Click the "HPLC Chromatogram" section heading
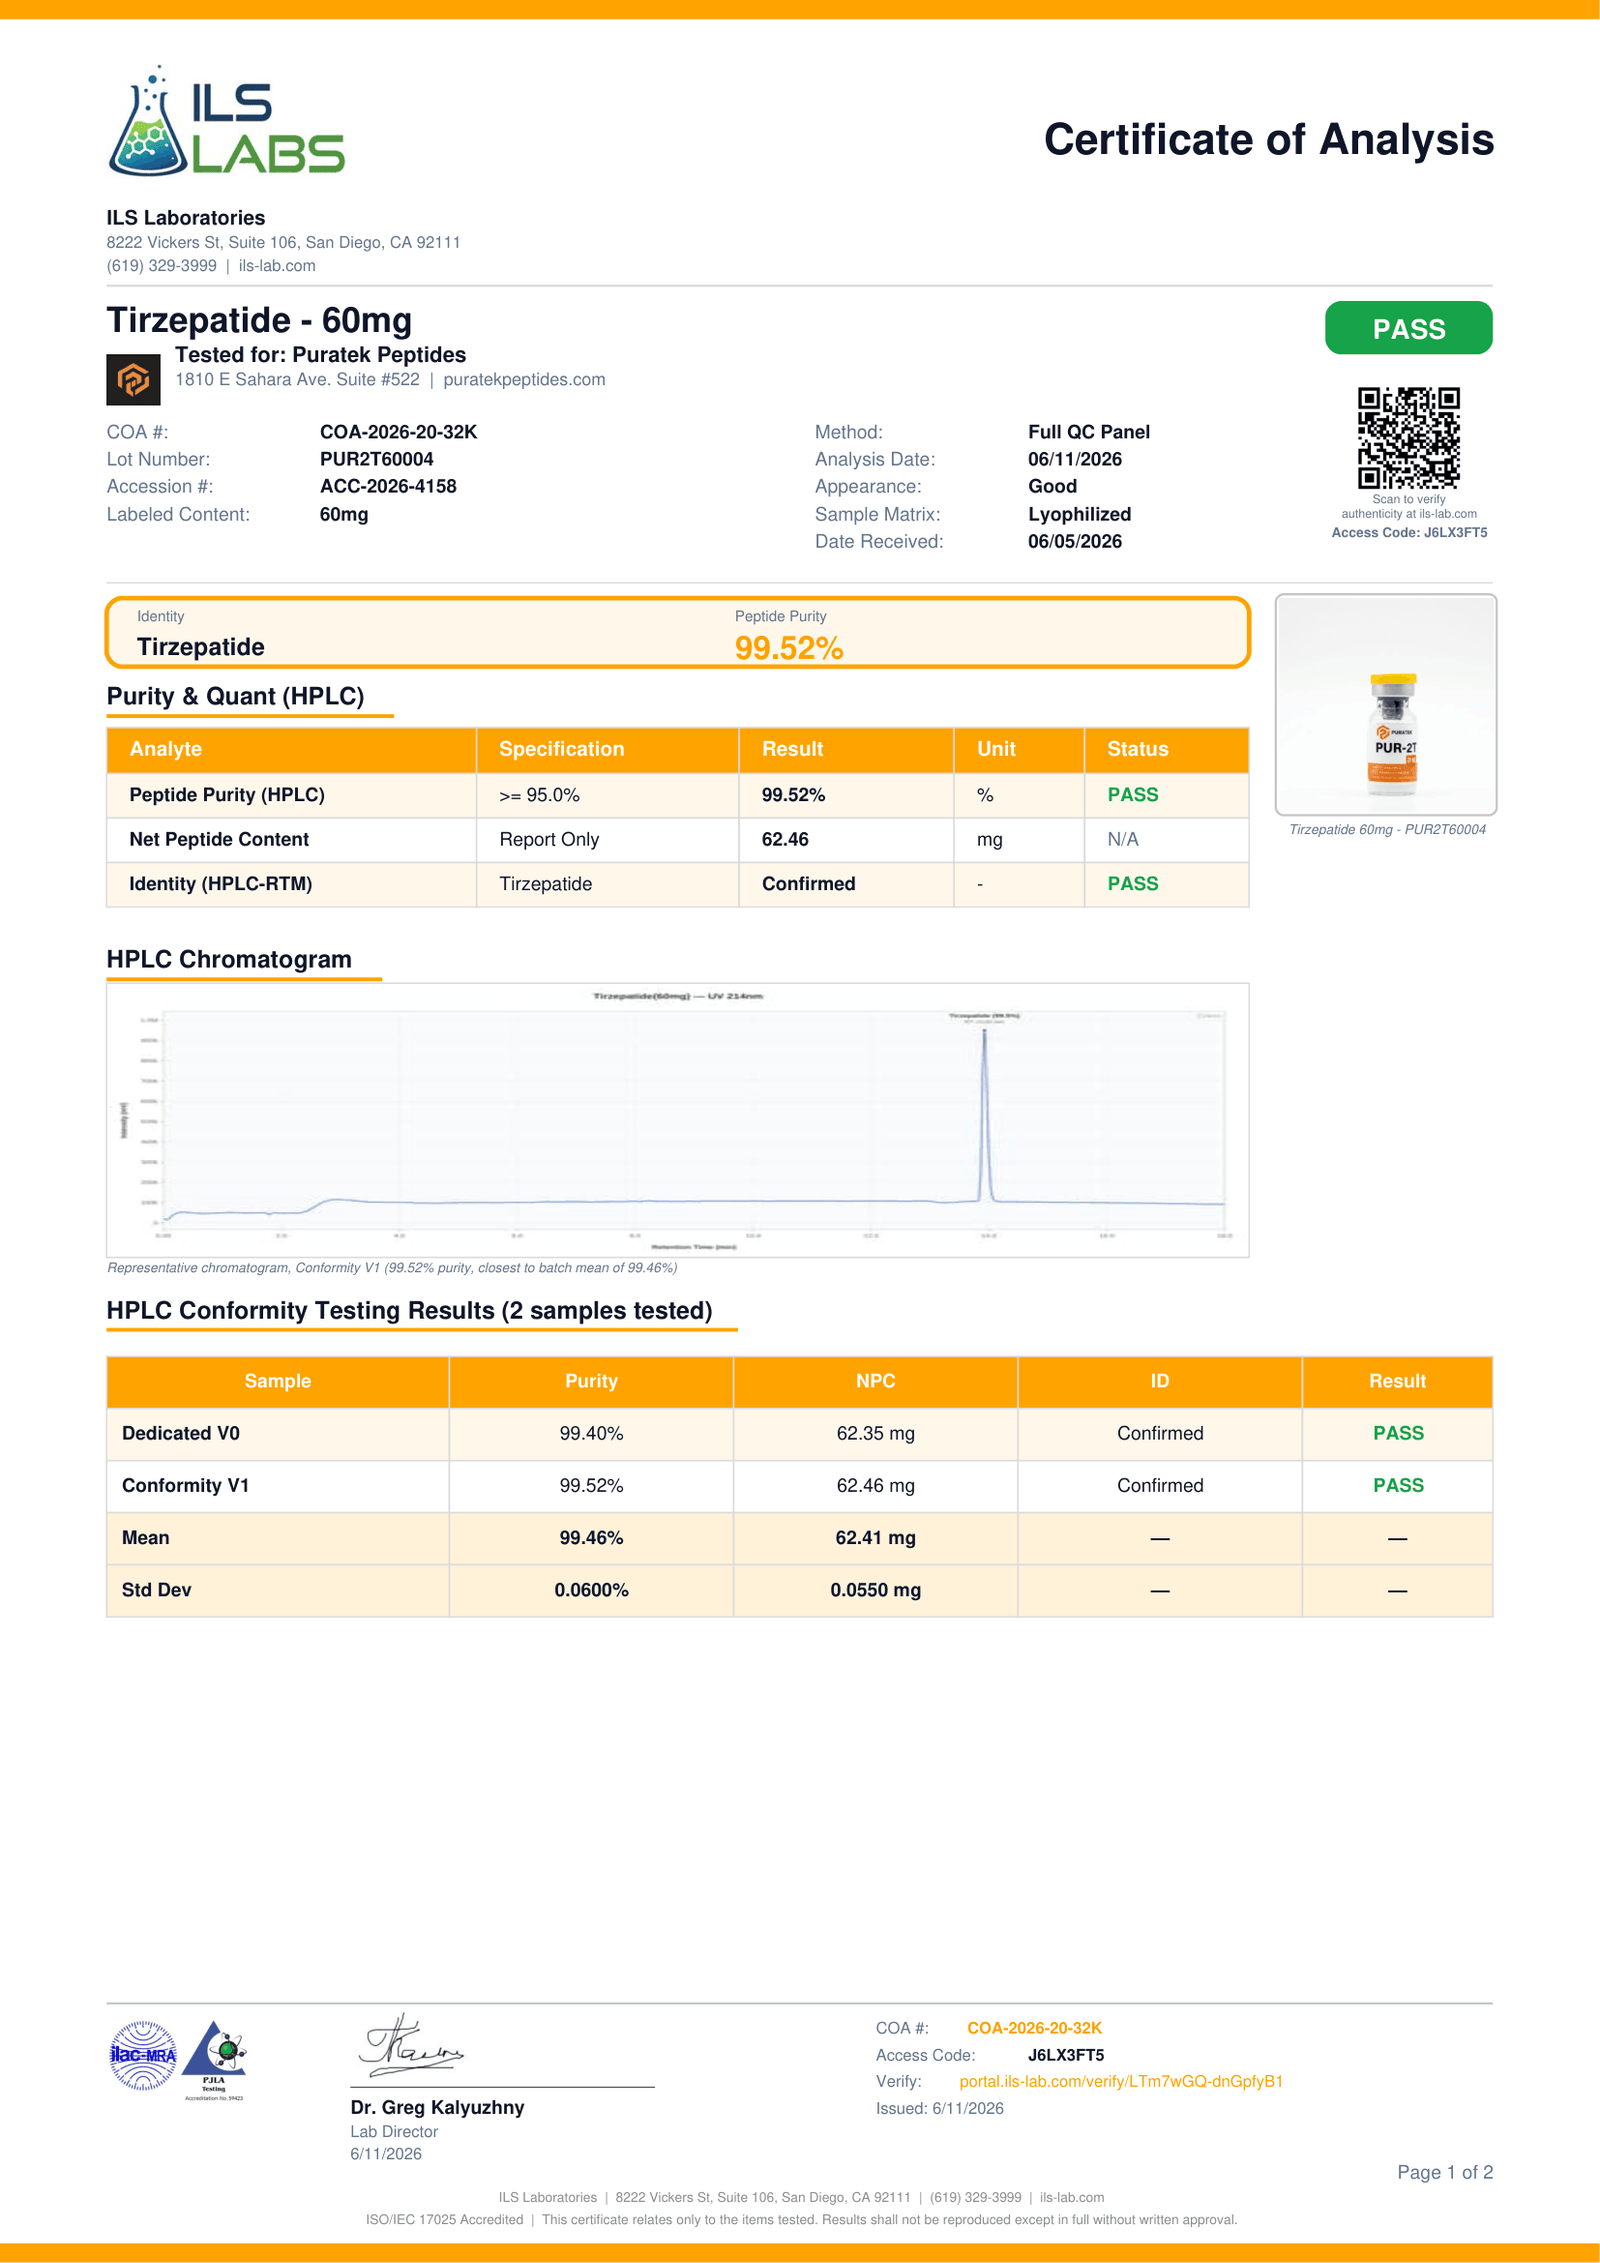 229,959
